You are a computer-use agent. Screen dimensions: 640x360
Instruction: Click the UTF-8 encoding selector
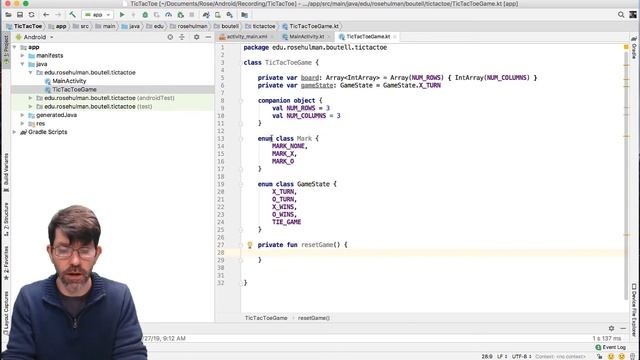[x=521, y=356]
